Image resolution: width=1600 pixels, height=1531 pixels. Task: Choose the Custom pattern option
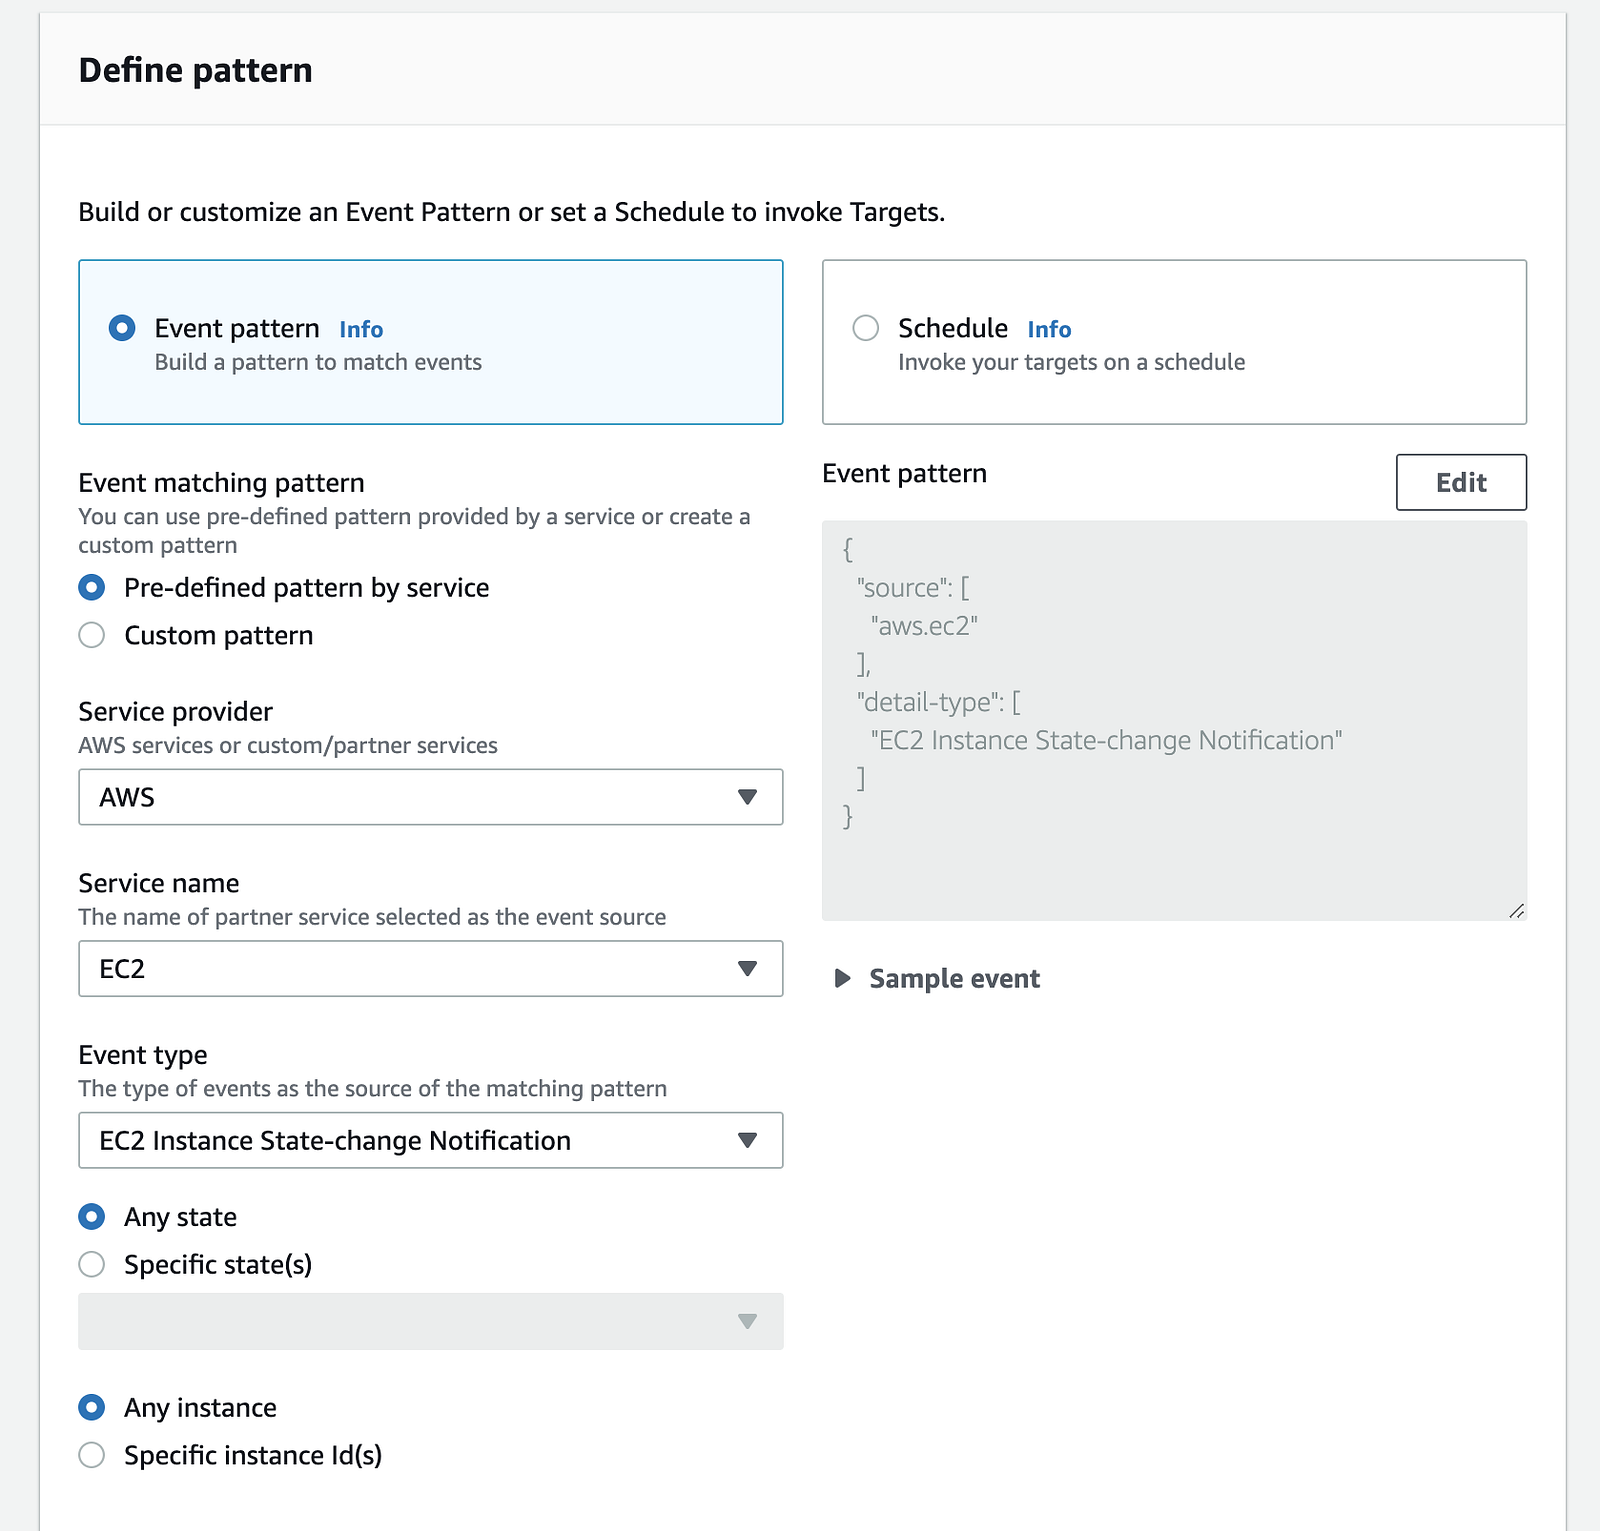coord(92,636)
